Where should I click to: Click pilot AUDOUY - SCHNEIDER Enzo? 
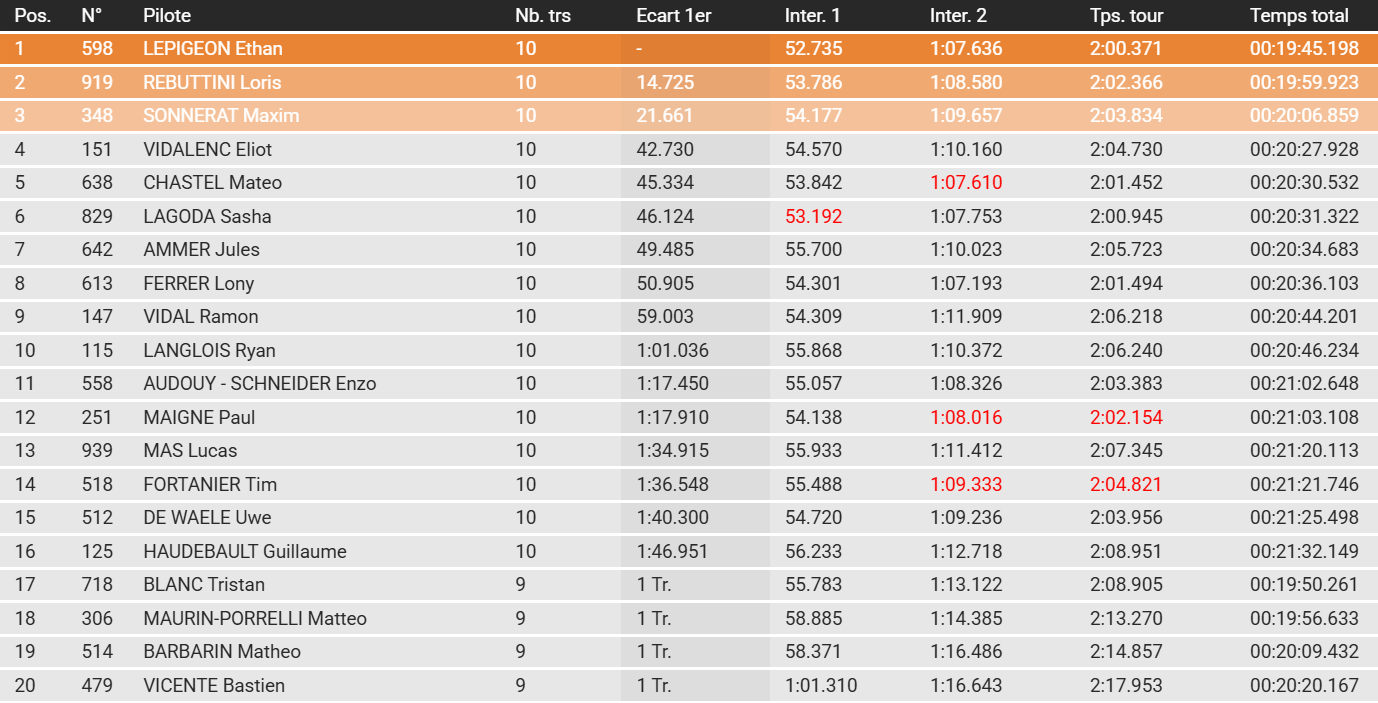(x=260, y=384)
